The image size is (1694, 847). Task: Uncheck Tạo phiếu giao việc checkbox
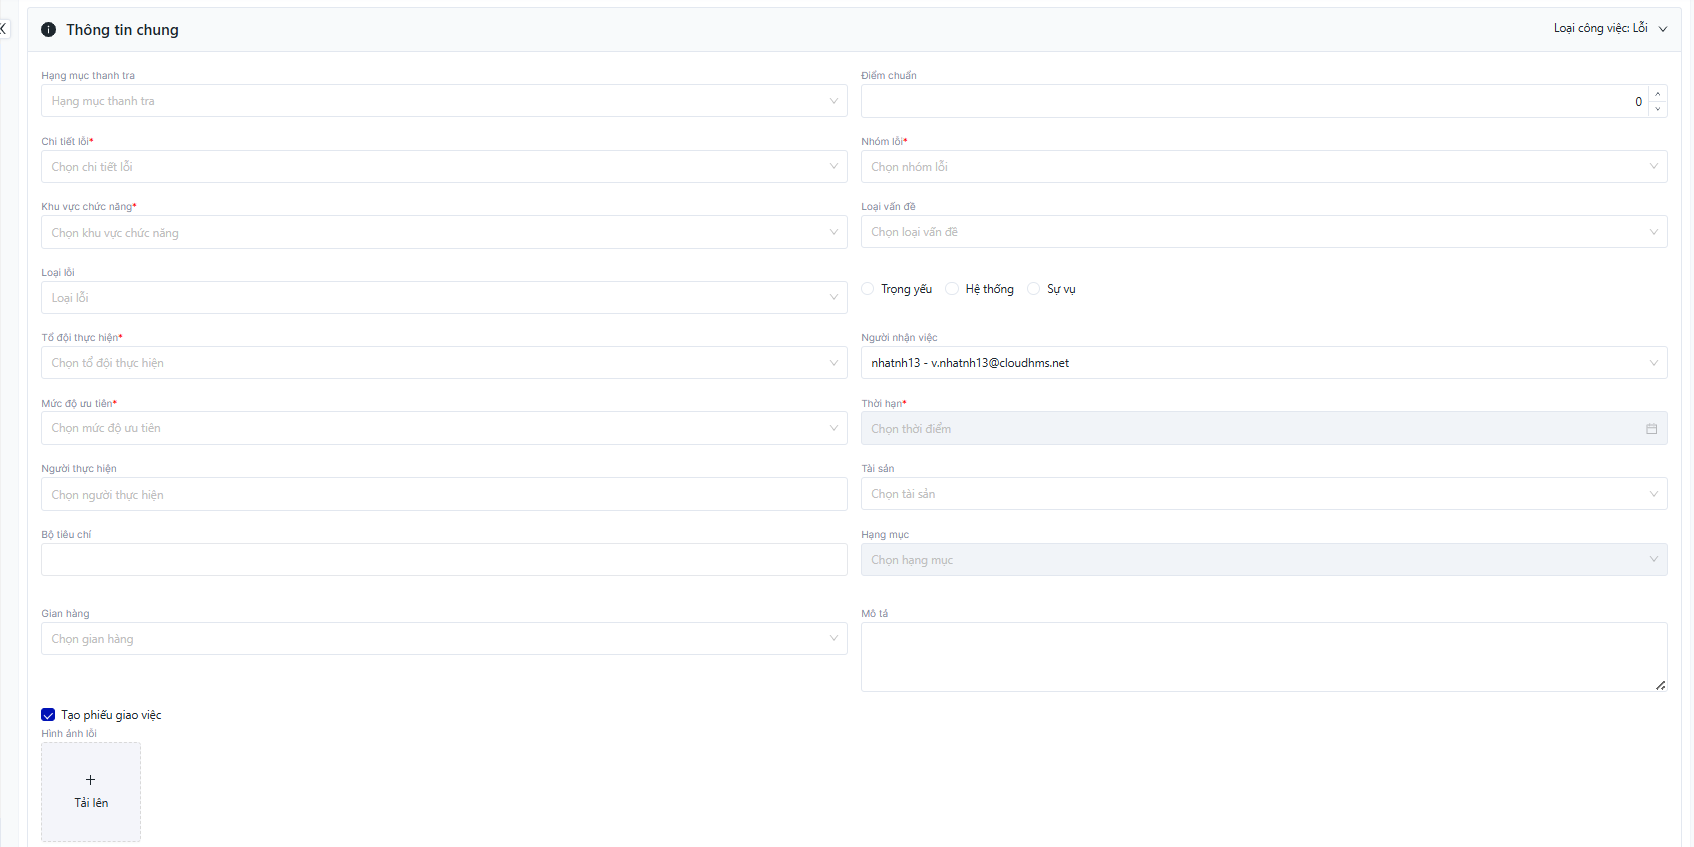(x=48, y=715)
